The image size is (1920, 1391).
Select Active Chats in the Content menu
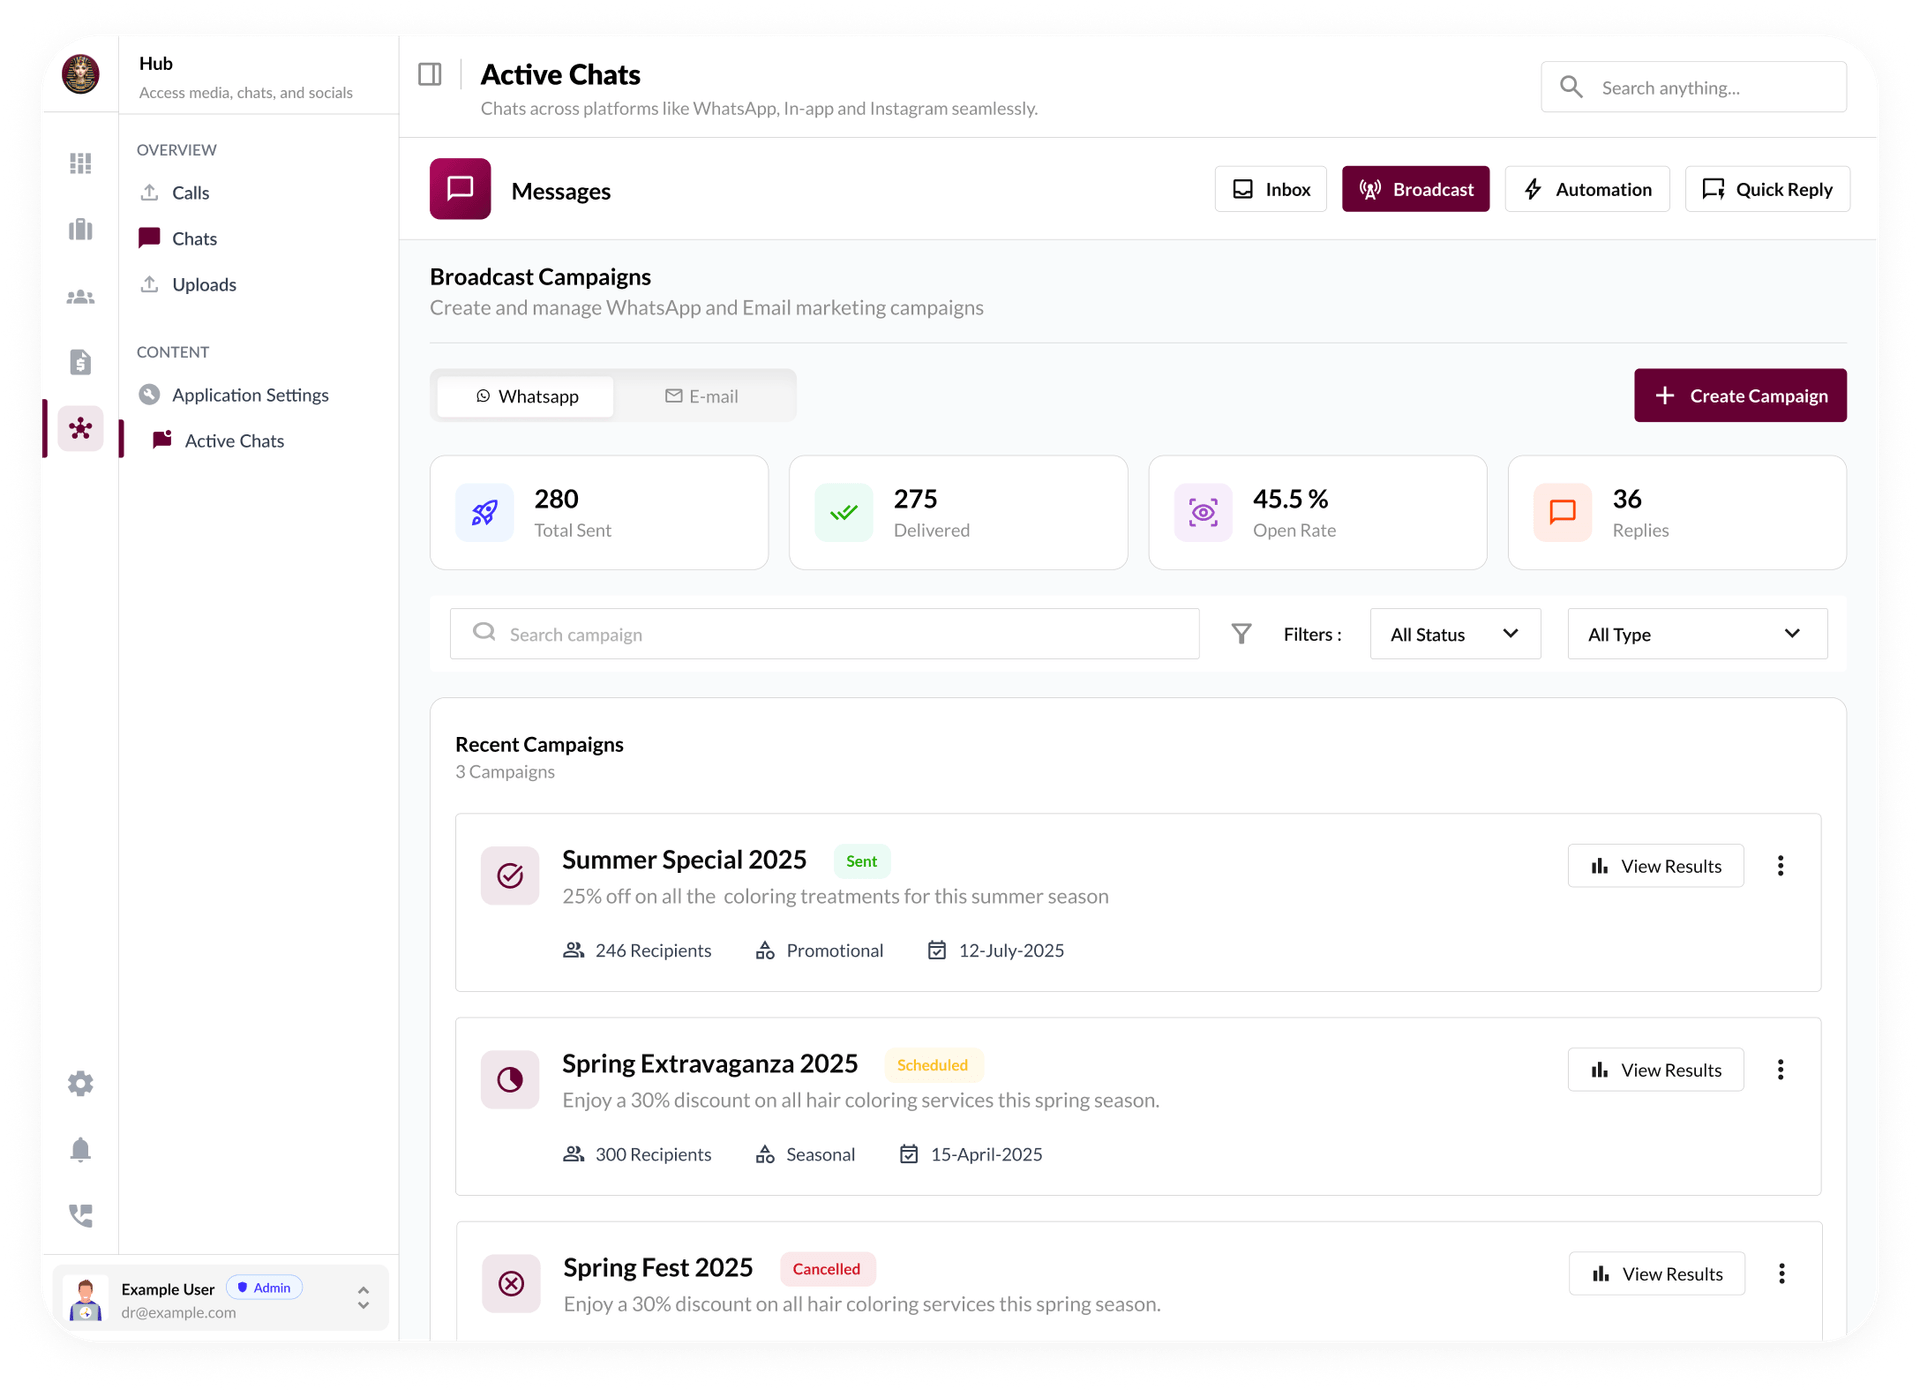pos(233,440)
